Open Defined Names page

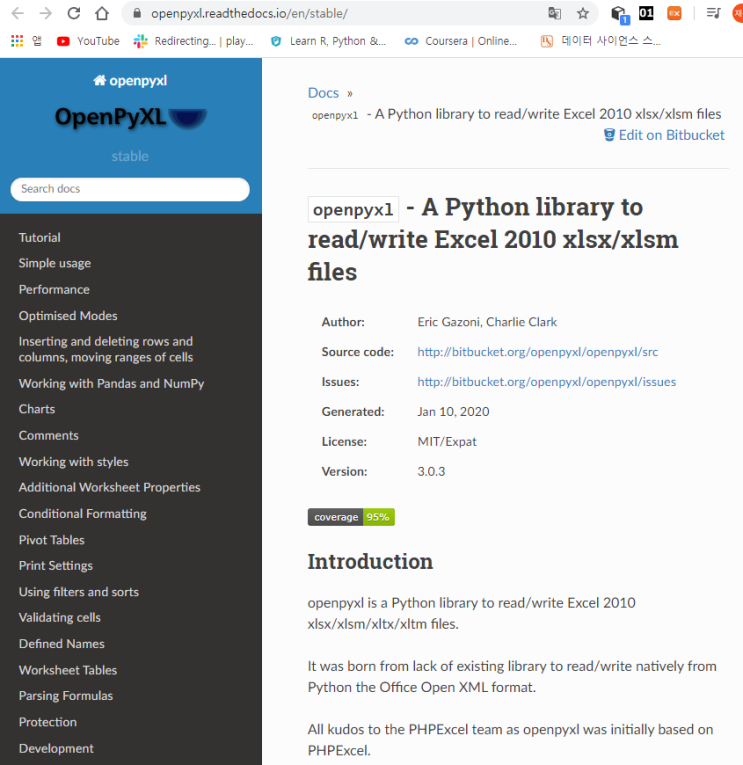tap(61, 644)
